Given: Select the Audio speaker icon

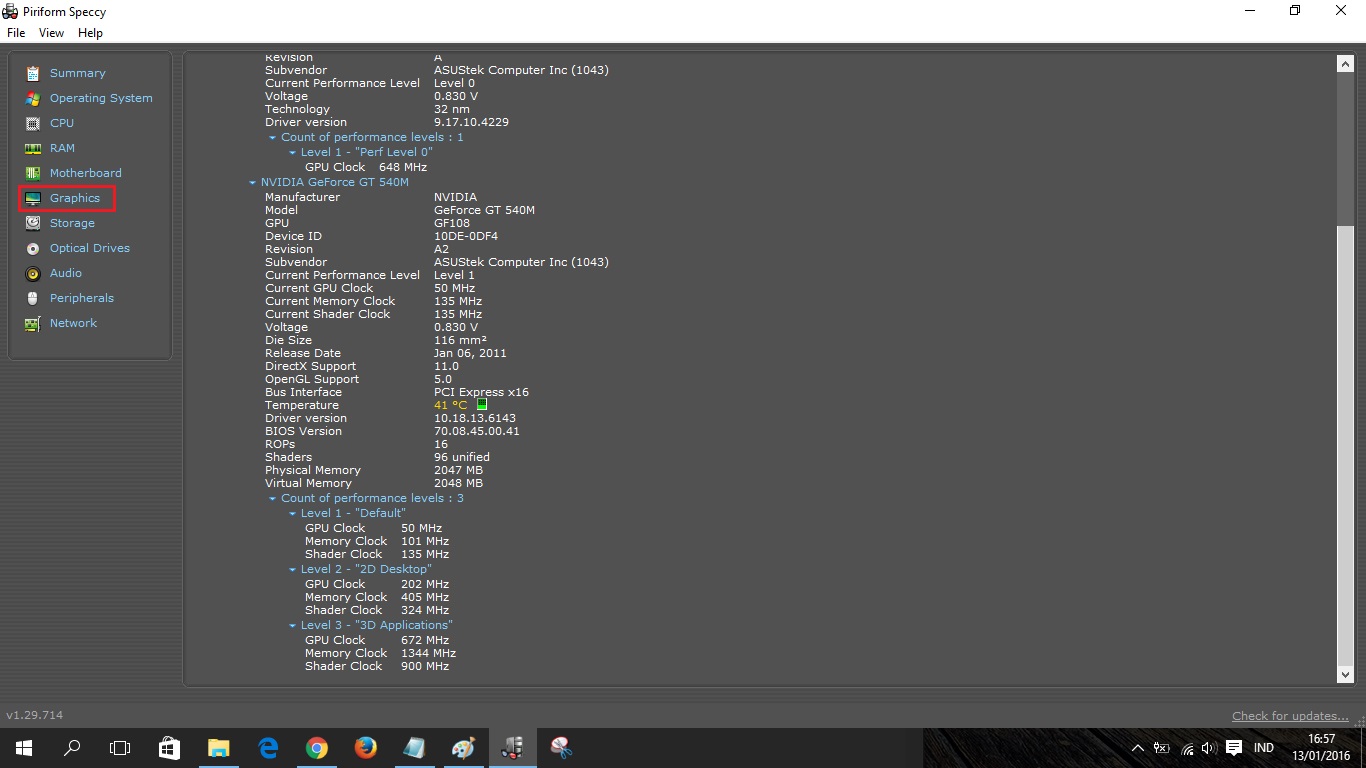Looking at the screenshot, I should coord(33,273).
